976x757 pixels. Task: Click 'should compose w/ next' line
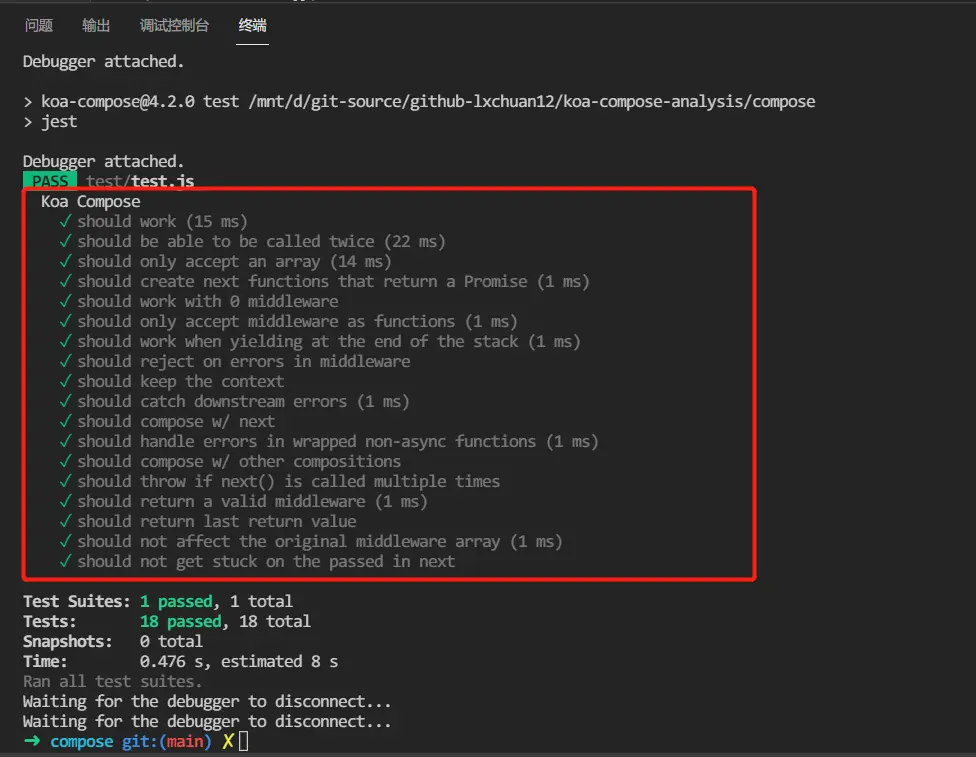[x=167, y=421]
